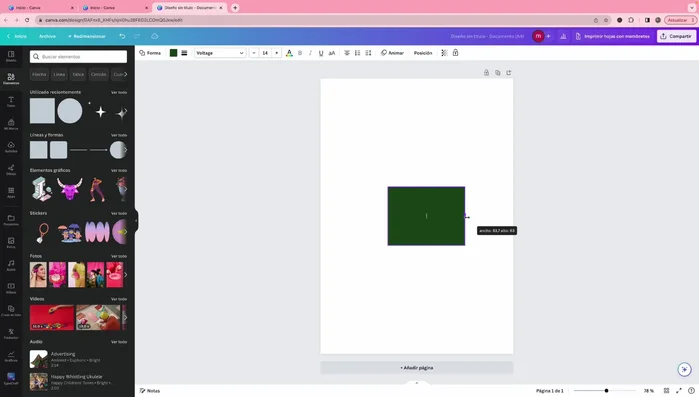699x397 pixels.
Task: Open the transparency checkered icon
Action: [x=444, y=53]
